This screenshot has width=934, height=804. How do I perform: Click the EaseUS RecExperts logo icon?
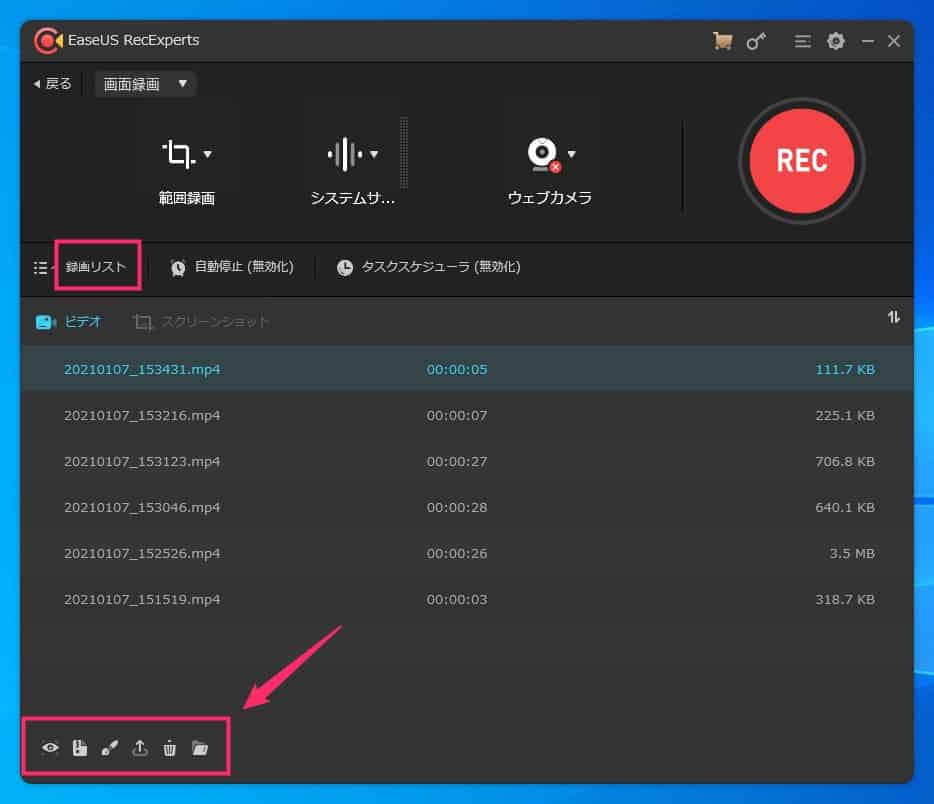coord(48,40)
